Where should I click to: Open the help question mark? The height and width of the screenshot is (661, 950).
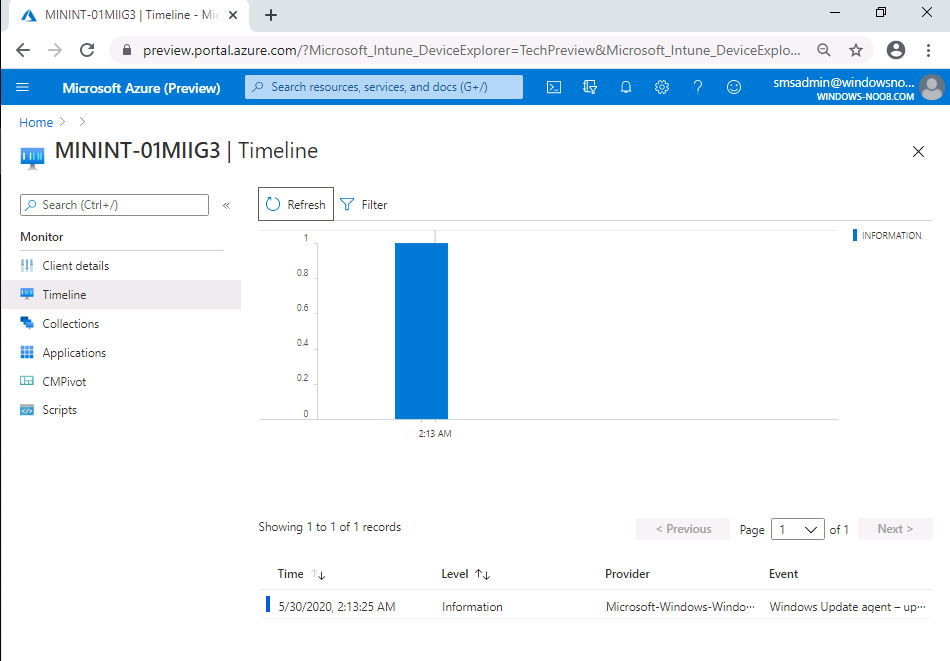[698, 87]
